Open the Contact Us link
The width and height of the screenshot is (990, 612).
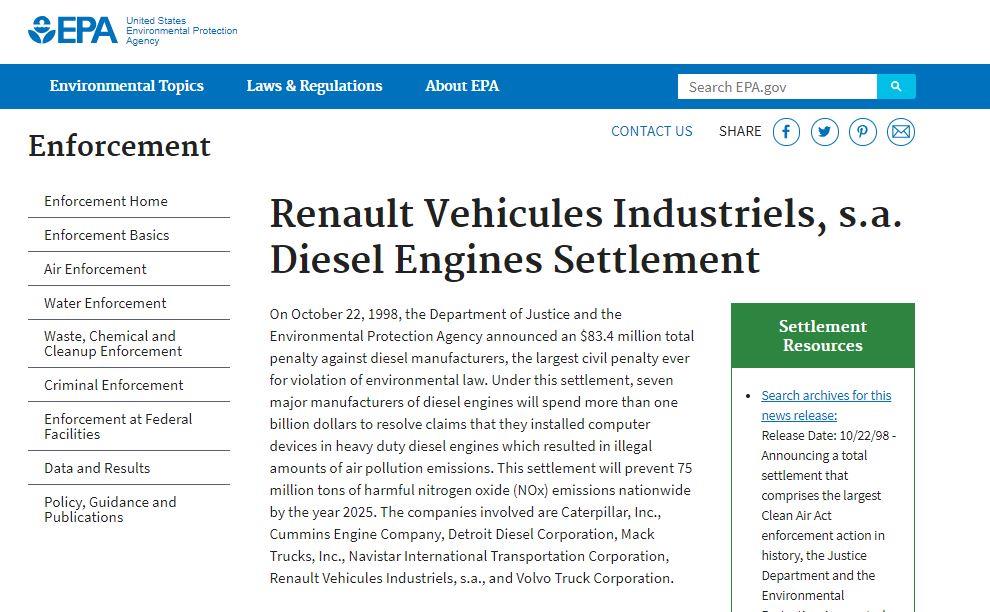pos(652,131)
